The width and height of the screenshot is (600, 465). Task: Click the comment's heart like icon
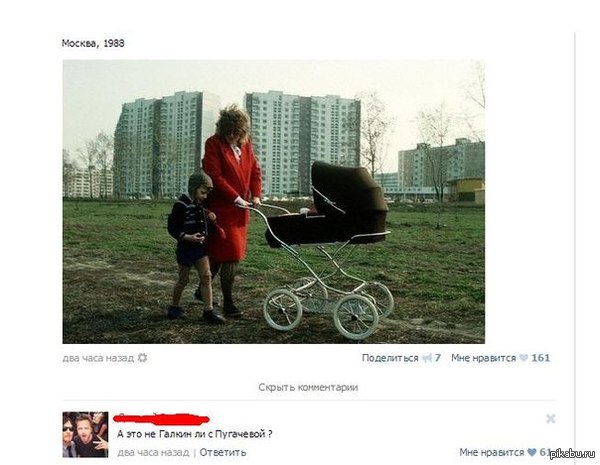[x=532, y=452]
